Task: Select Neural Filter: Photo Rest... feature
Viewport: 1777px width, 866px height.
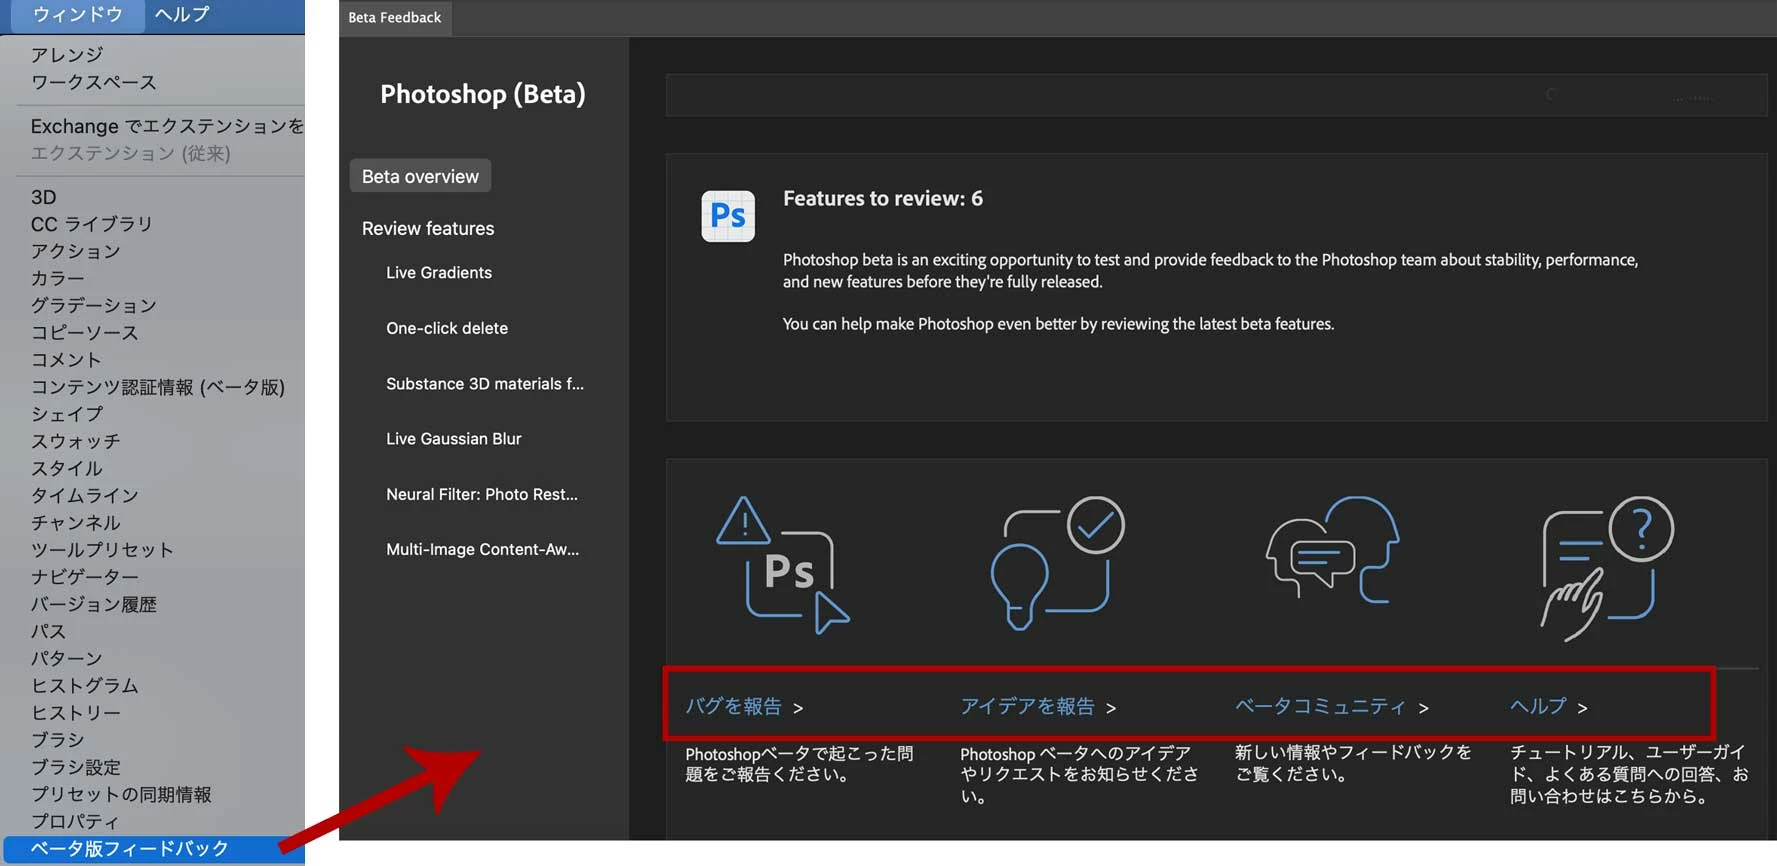Action: pyautogui.click(x=482, y=494)
